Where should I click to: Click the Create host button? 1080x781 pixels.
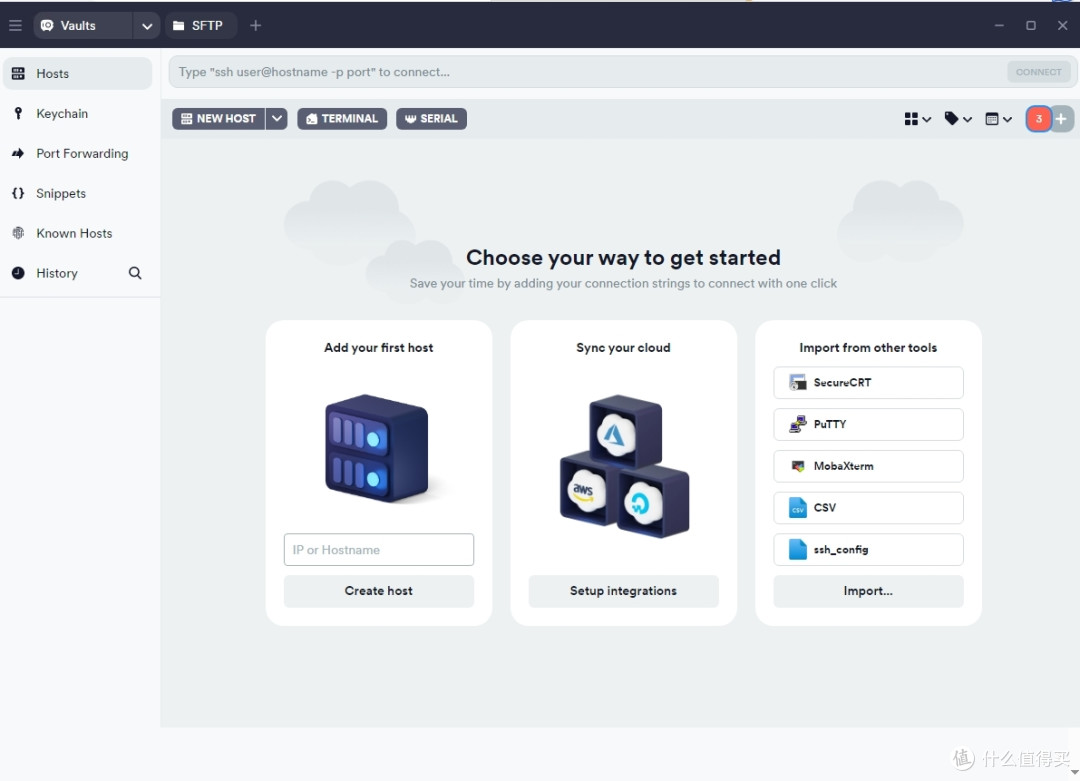[x=379, y=591]
